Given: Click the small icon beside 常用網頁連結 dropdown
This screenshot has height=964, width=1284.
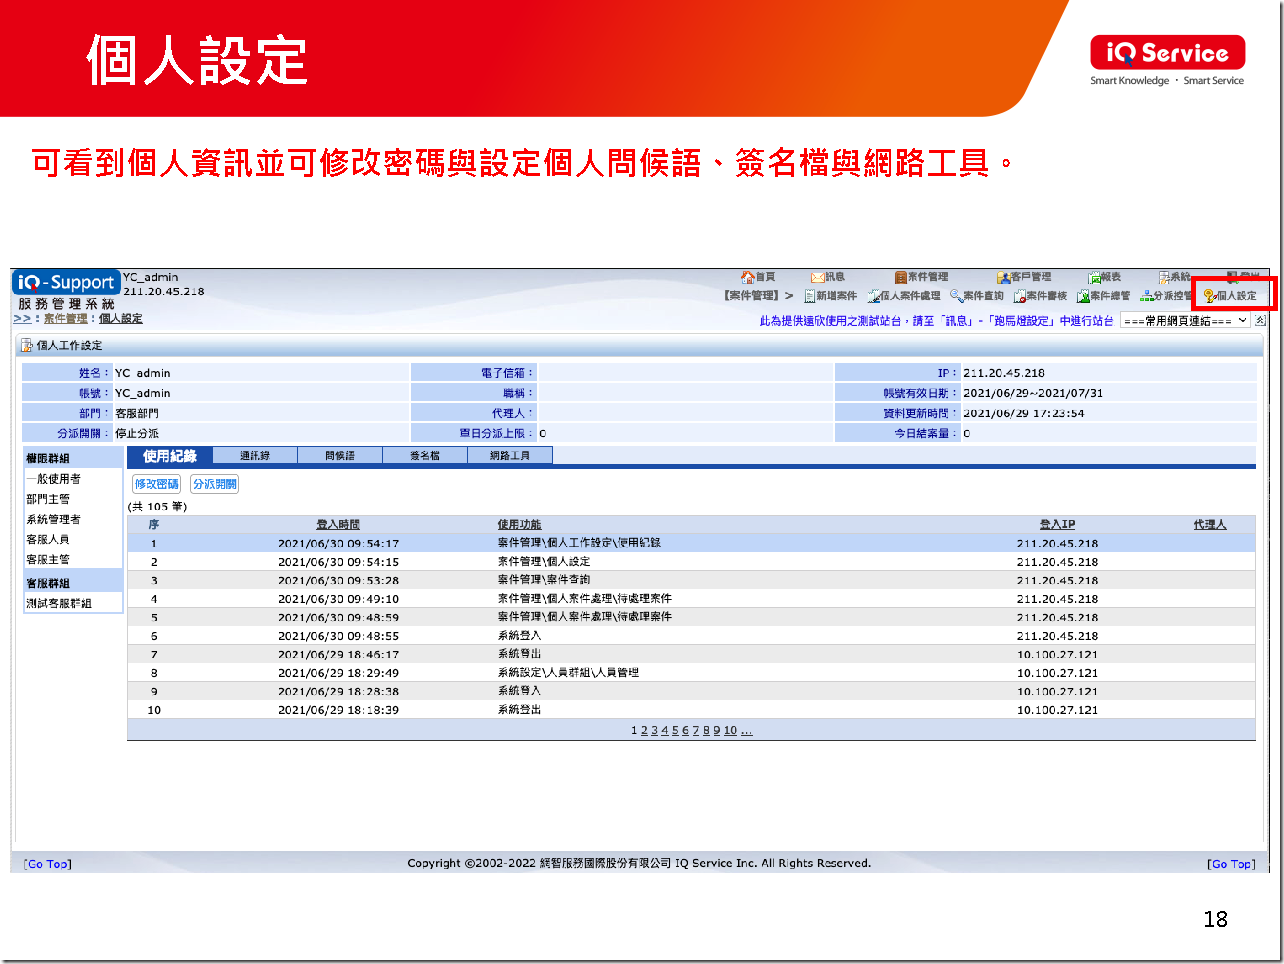Looking at the screenshot, I should [1260, 321].
